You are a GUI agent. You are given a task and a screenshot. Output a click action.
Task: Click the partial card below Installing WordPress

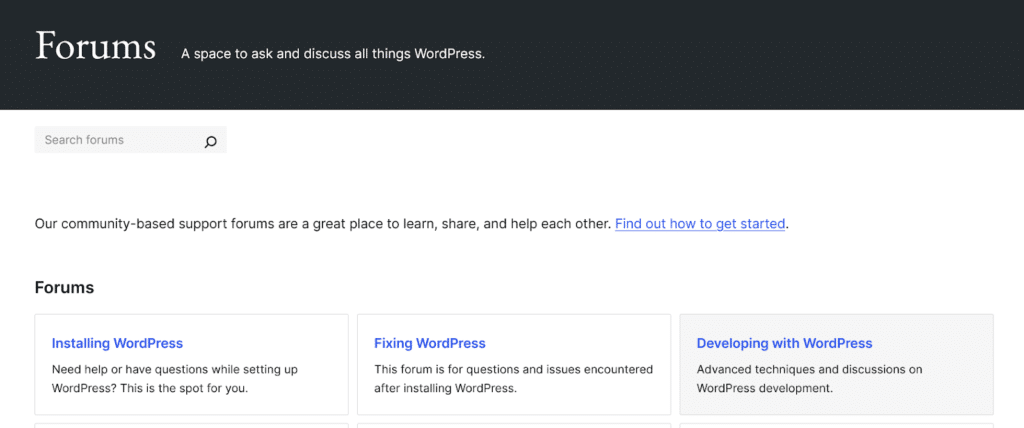pos(191,425)
